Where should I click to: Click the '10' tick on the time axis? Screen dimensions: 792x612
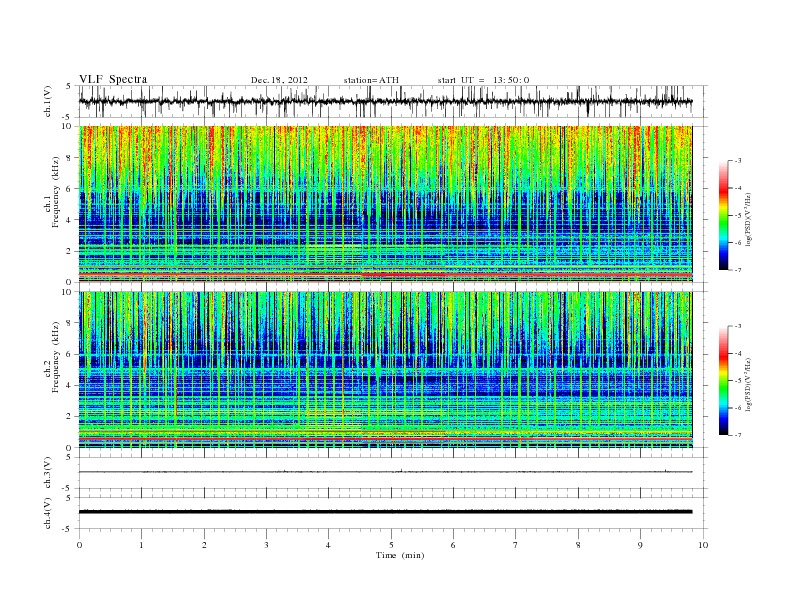pos(703,545)
